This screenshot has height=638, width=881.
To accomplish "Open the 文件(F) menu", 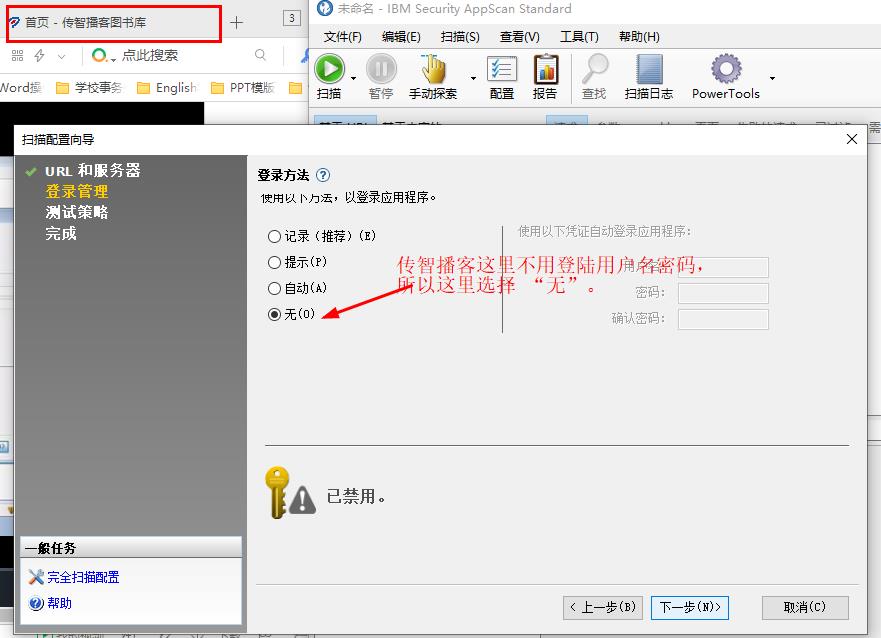I will (x=342, y=37).
